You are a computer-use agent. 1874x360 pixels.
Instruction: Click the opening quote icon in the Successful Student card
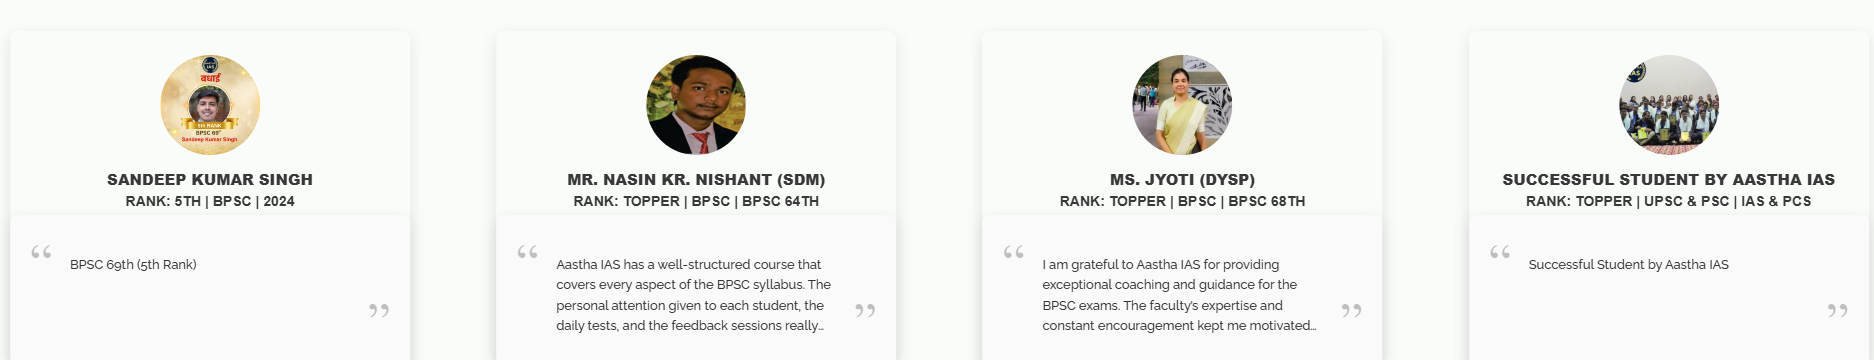pyautogui.click(x=1500, y=252)
